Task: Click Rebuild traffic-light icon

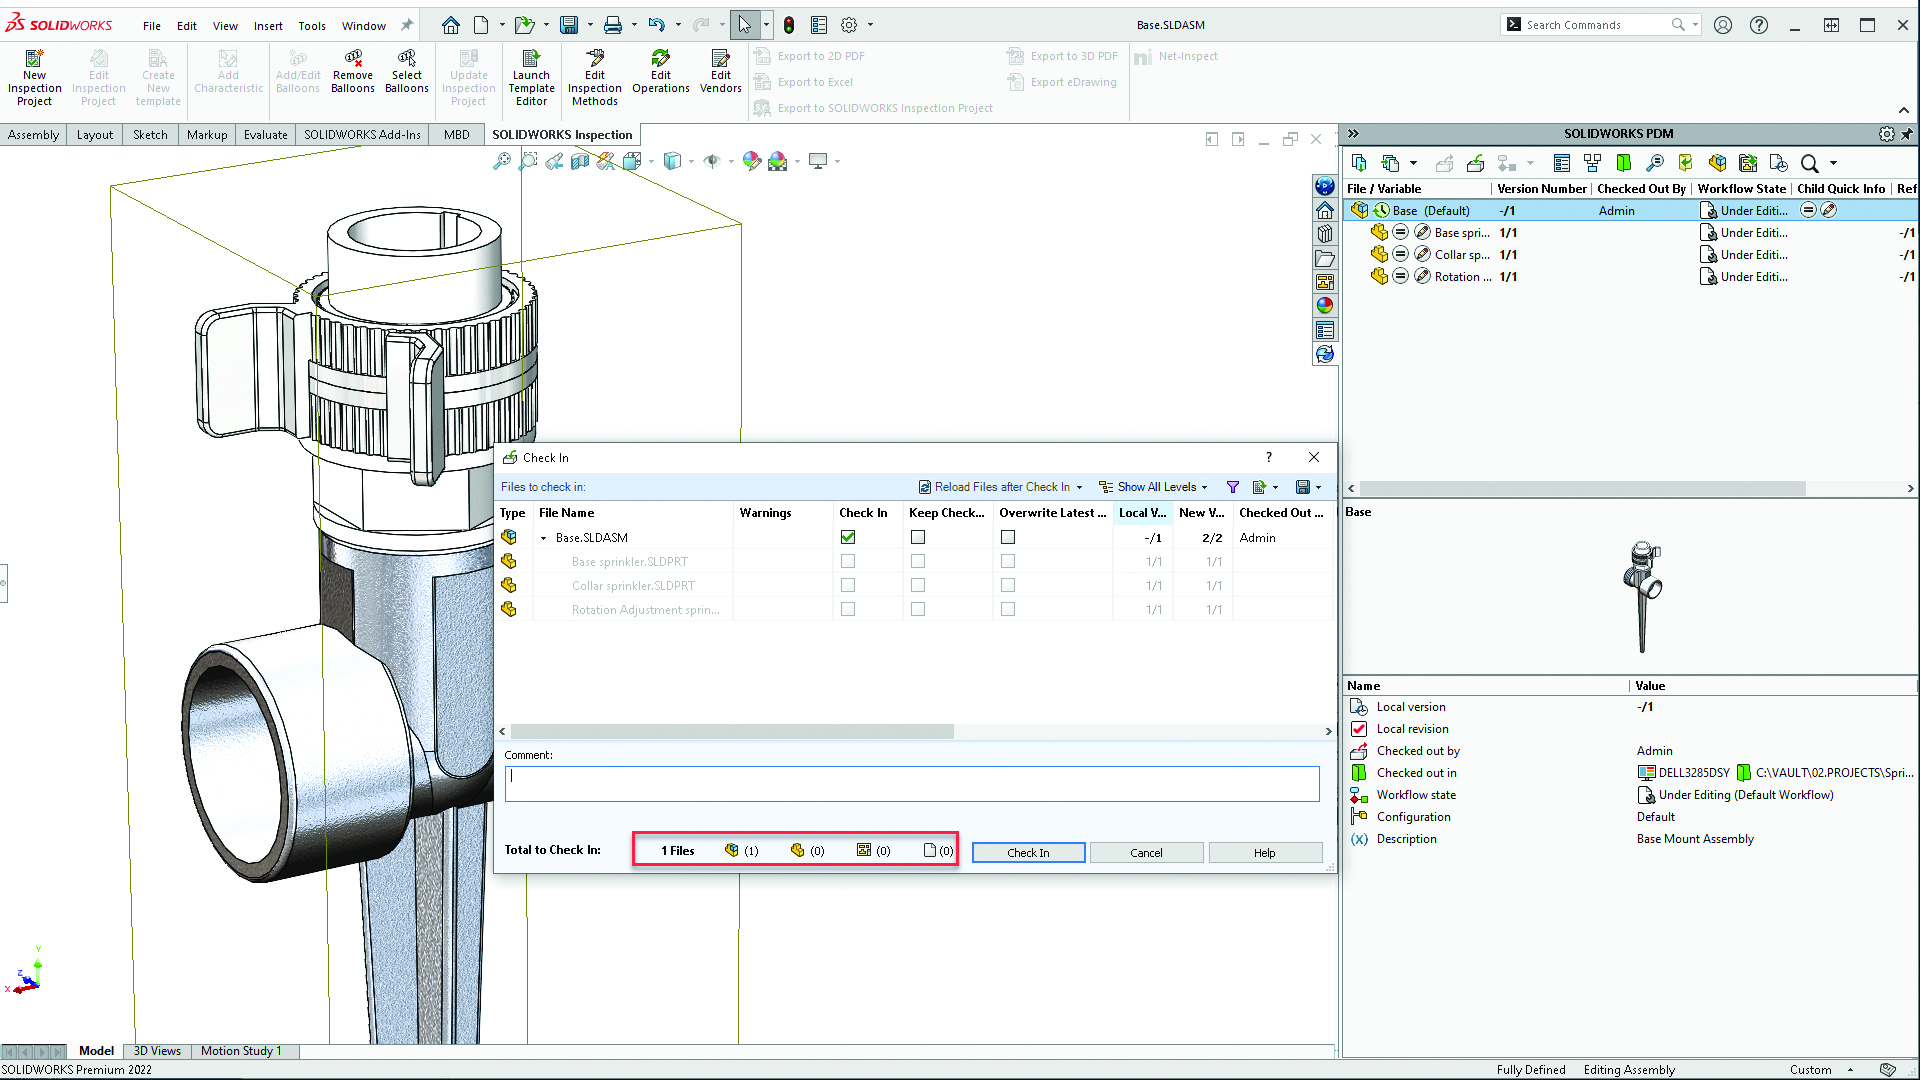Action: pyautogui.click(x=789, y=25)
